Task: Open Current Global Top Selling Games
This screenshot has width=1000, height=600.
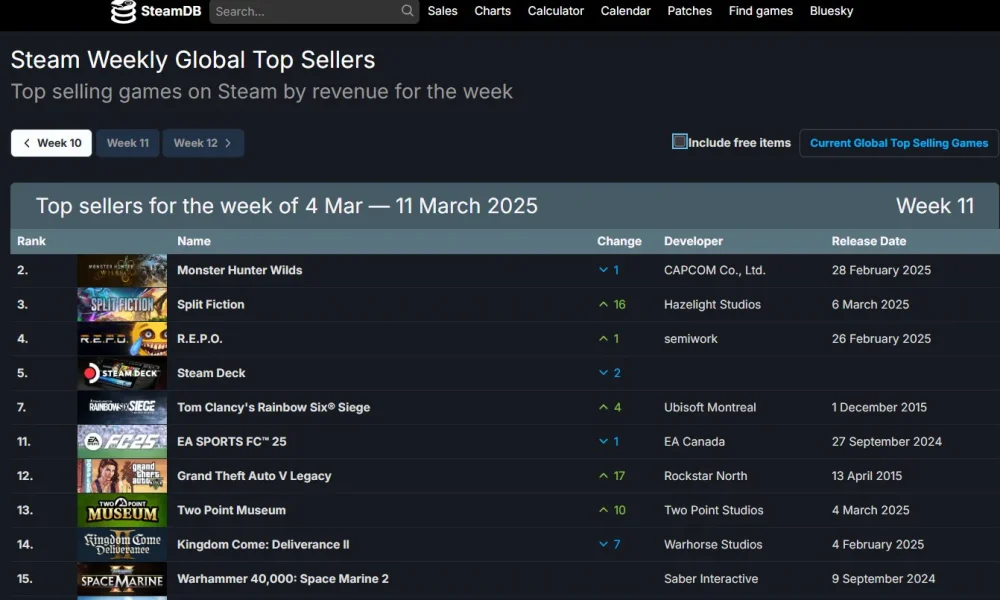Action: click(x=899, y=143)
